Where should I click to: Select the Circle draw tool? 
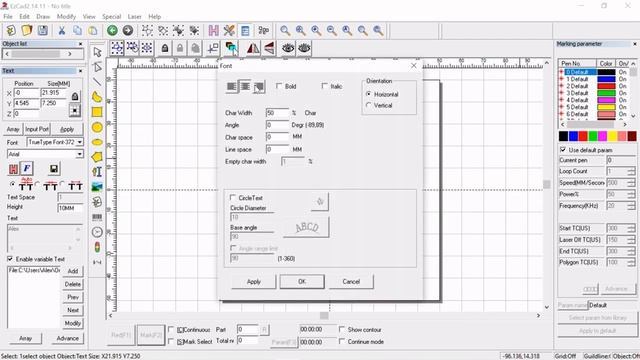(97, 127)
